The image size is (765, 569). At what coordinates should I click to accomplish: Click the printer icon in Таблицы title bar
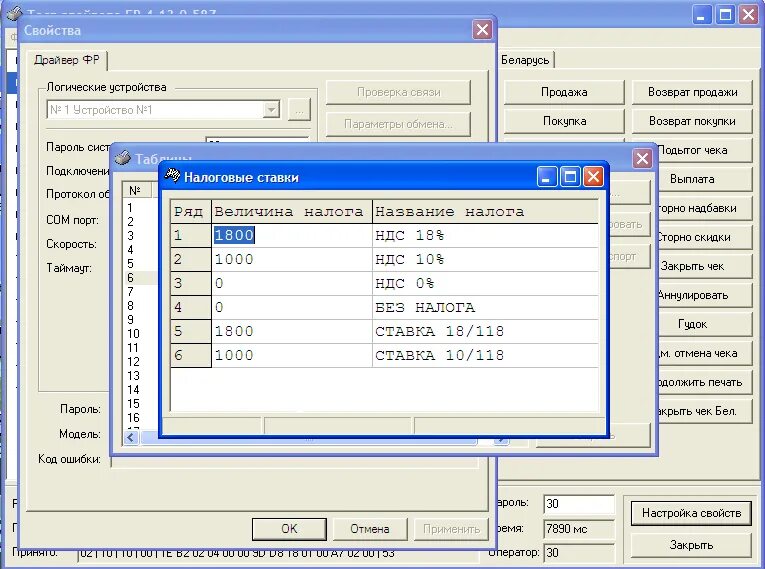(x=122, y=158)
